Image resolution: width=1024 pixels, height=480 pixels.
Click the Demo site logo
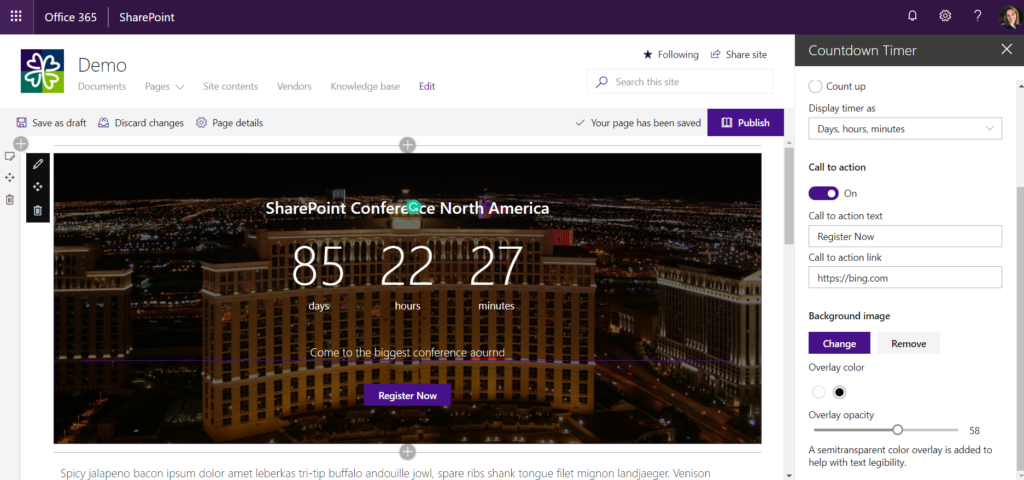tap(42, 71)
